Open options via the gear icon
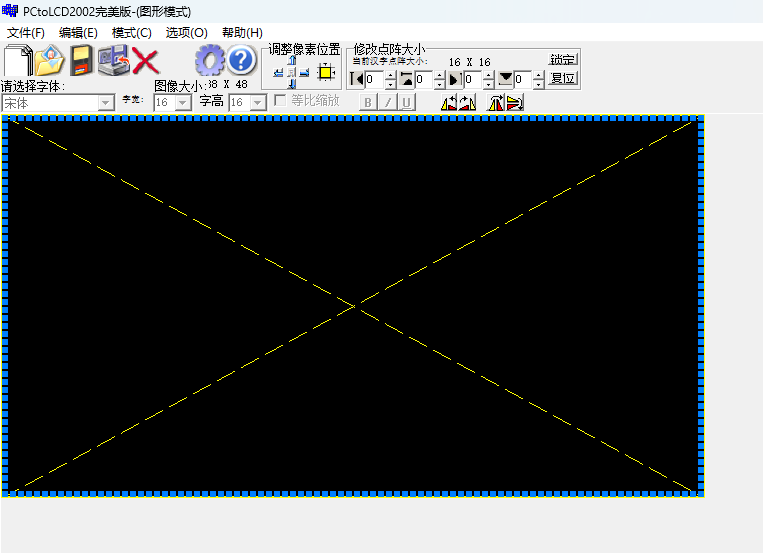 [x=210, y=60]
